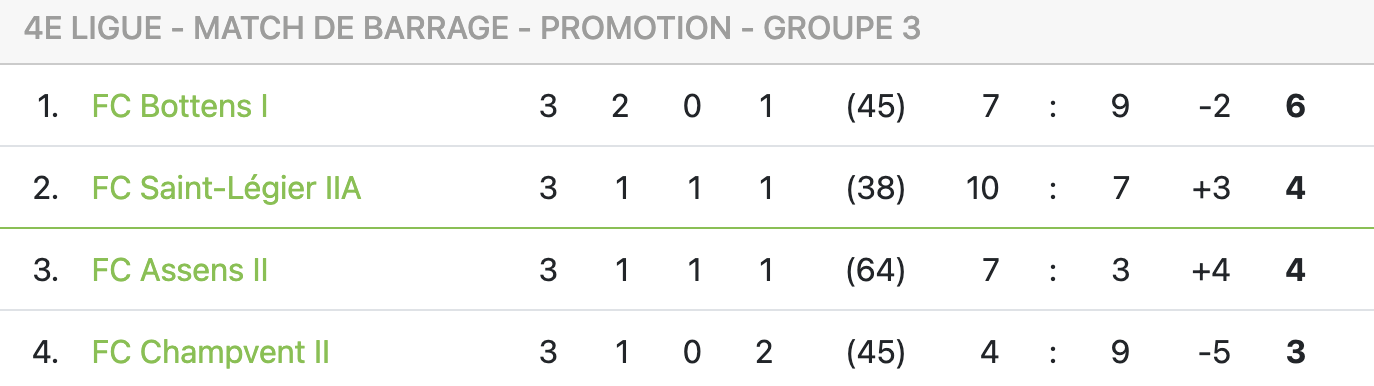Click the 10 goals scored by Saint-Légier IIA
This screenshot has width=1374, height=386.
pyautogui.click(x=983, y=188)
